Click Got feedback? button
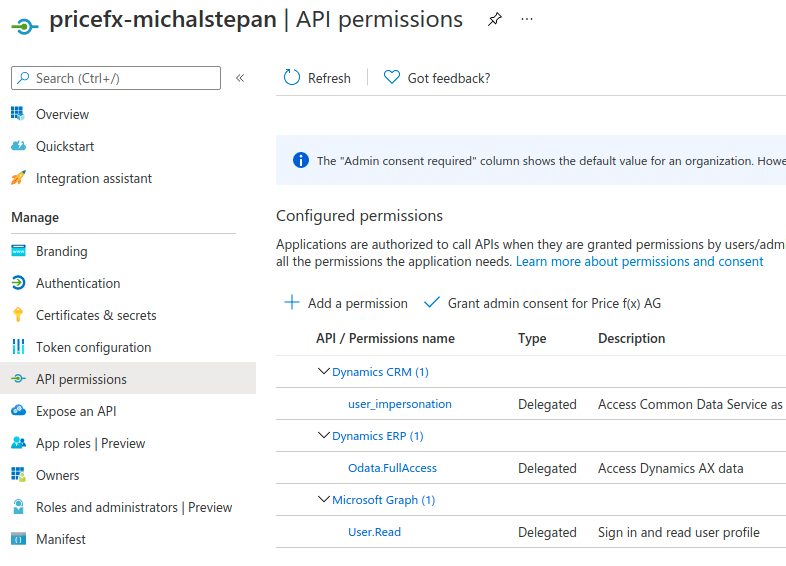786x566 pixels. click(437, 78)
